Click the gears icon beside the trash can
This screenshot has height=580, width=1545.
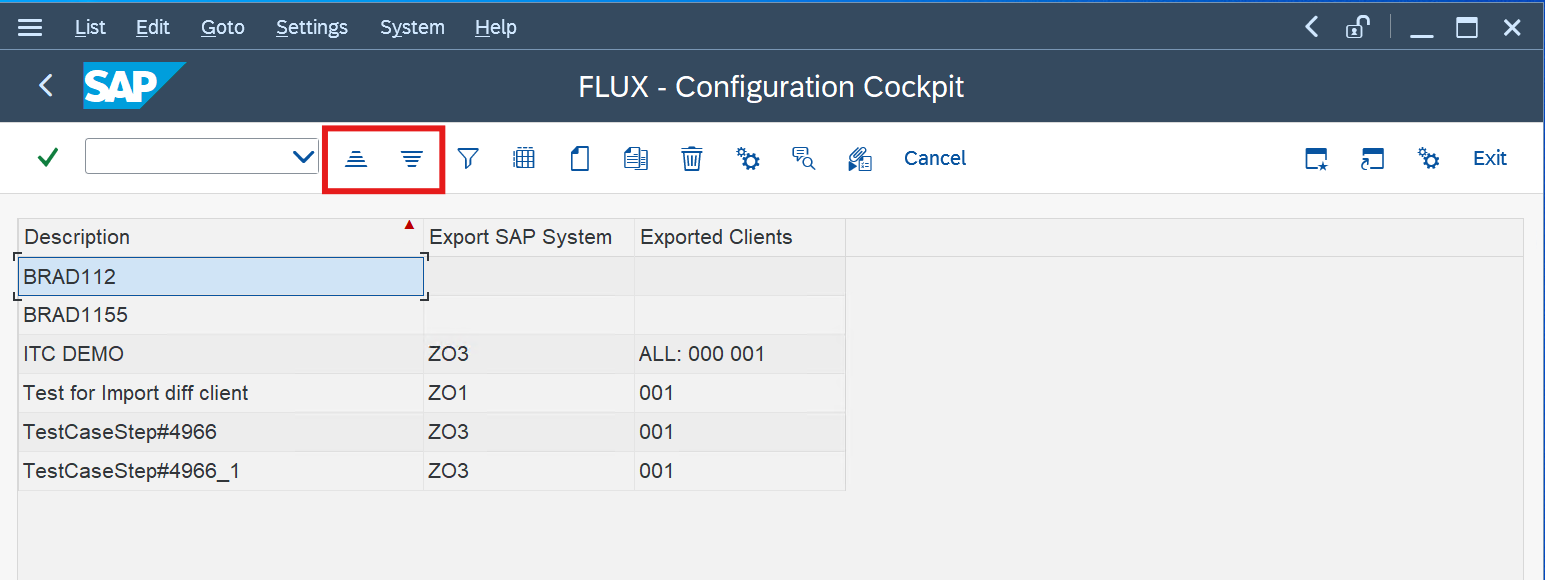pos(748,158)
